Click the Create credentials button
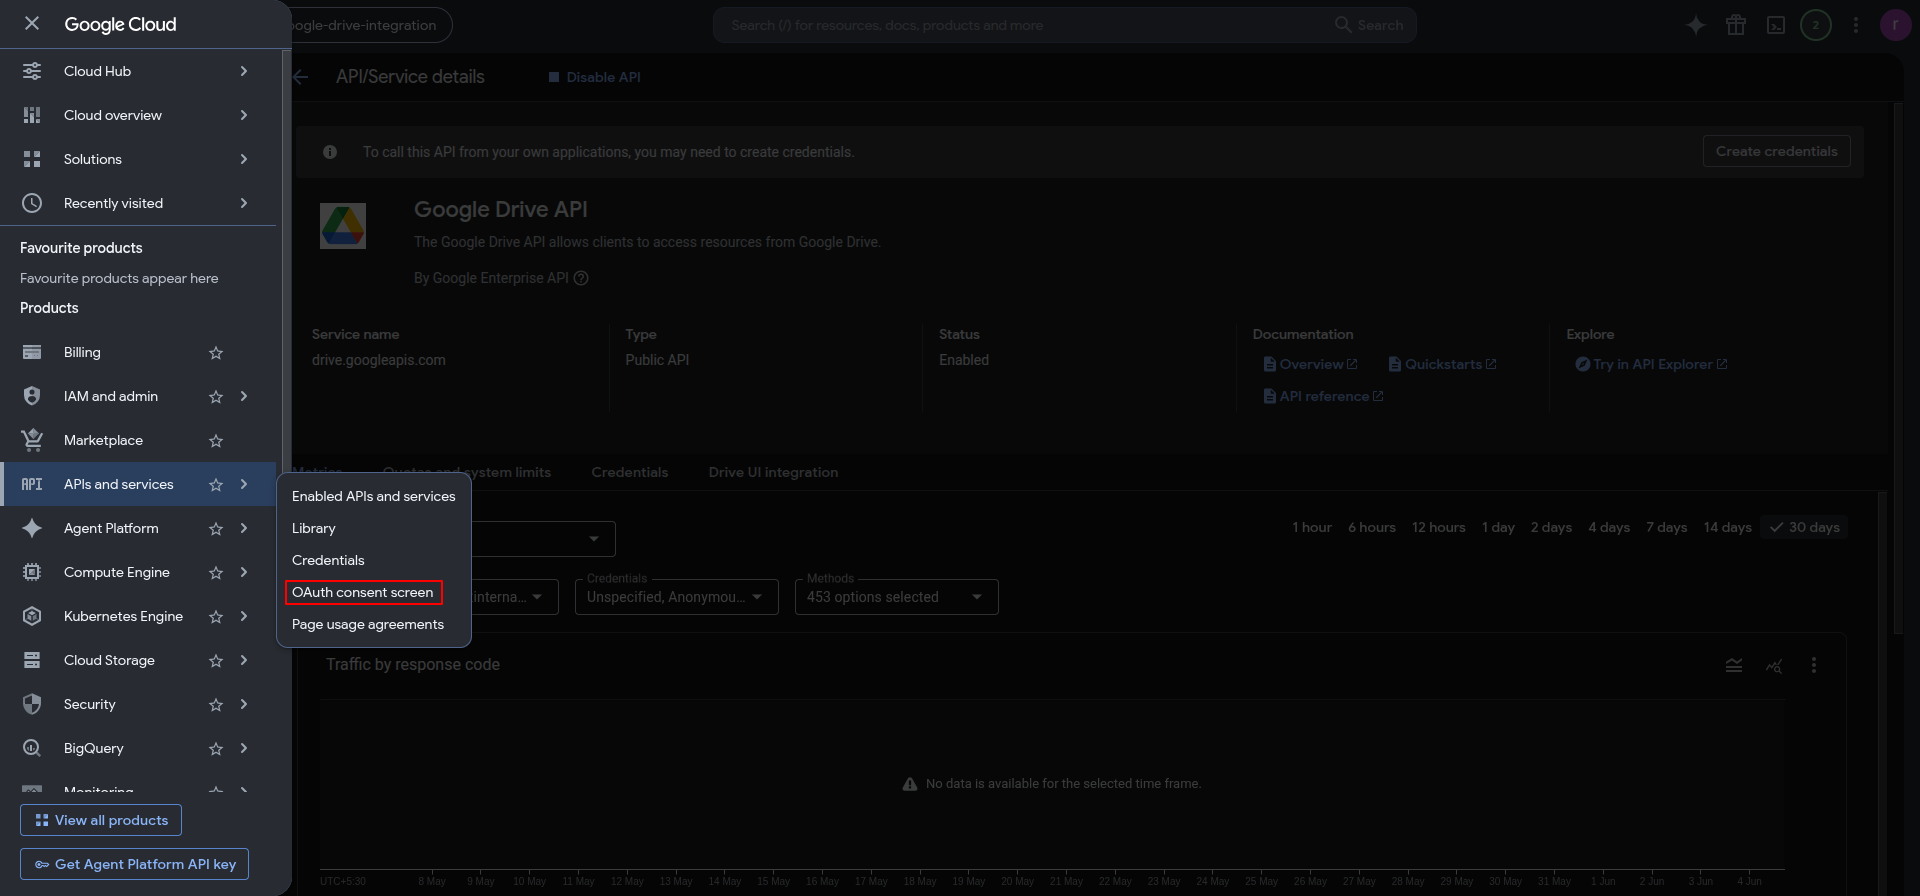 (1777, 151)
